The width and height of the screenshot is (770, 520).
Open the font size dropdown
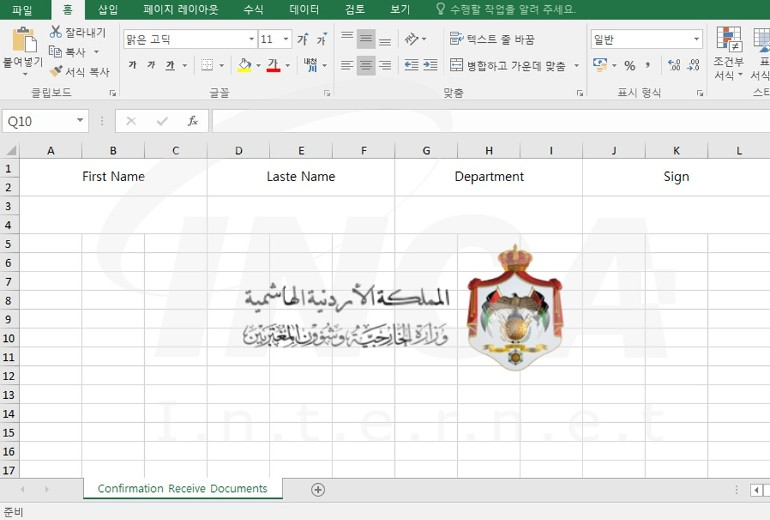click(286, 39)
